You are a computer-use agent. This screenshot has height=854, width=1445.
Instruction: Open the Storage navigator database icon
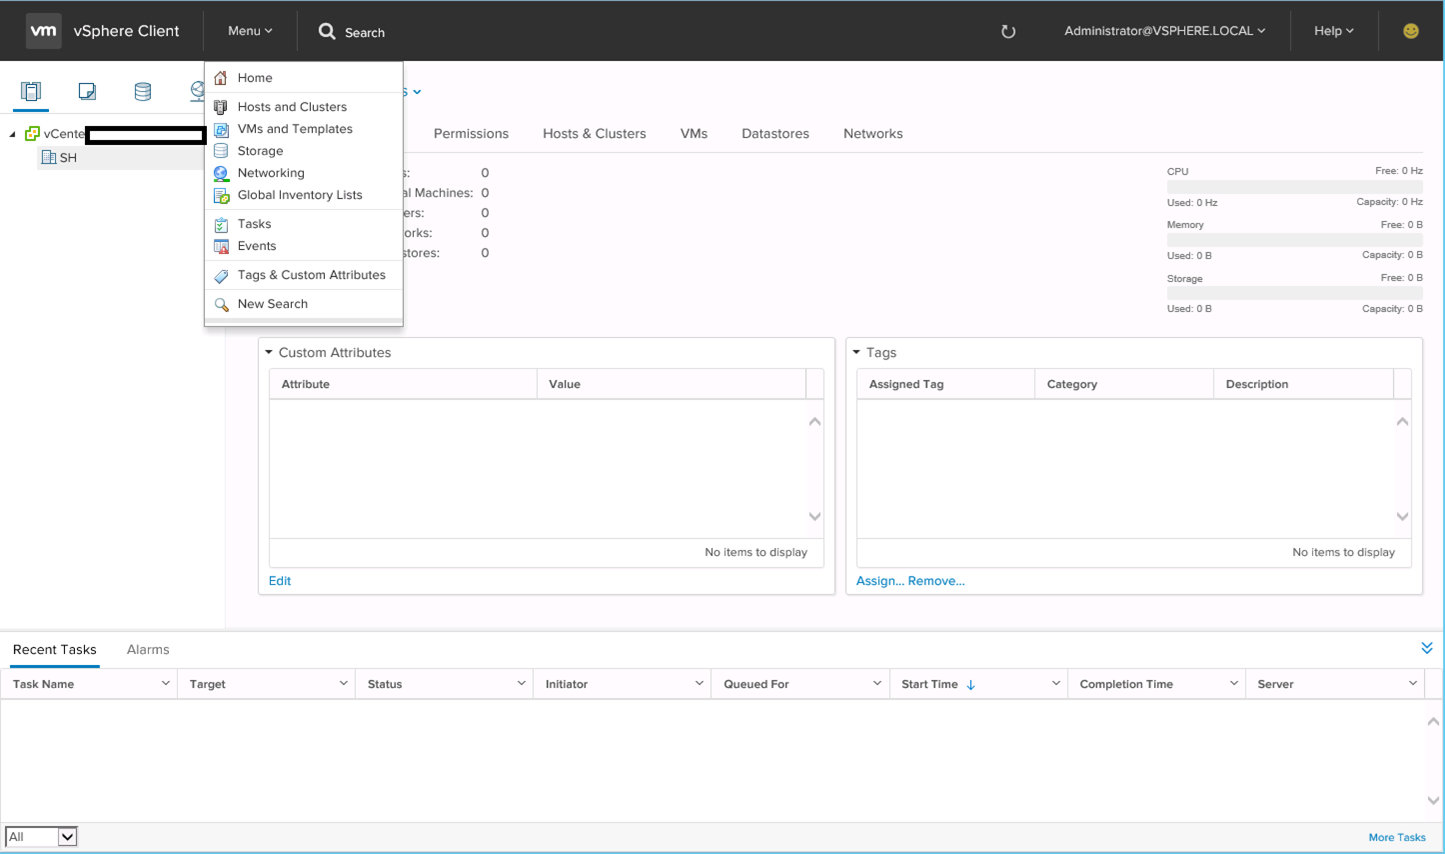(x=143, y=92)
